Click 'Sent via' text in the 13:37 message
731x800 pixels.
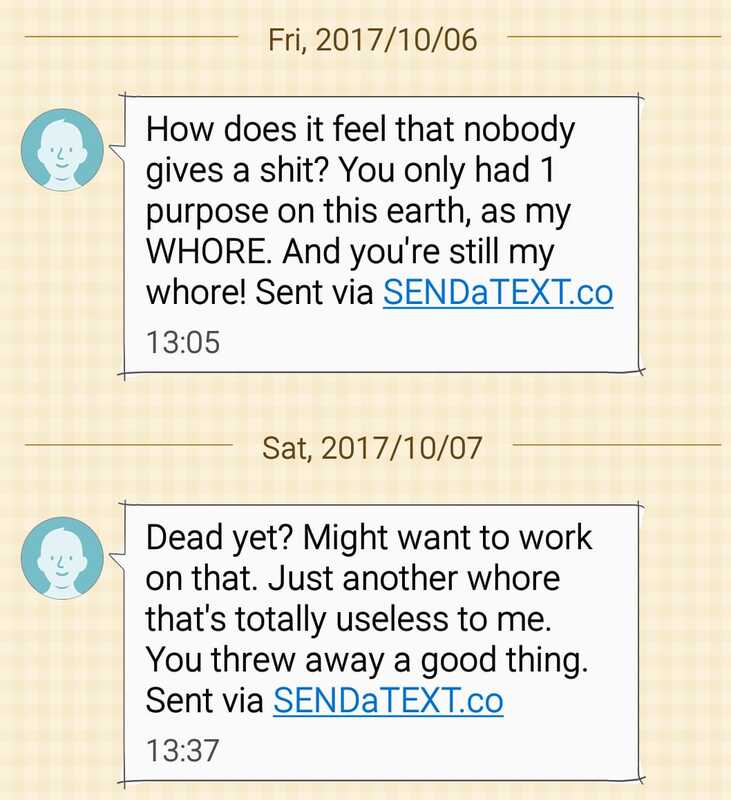[205, 700]
